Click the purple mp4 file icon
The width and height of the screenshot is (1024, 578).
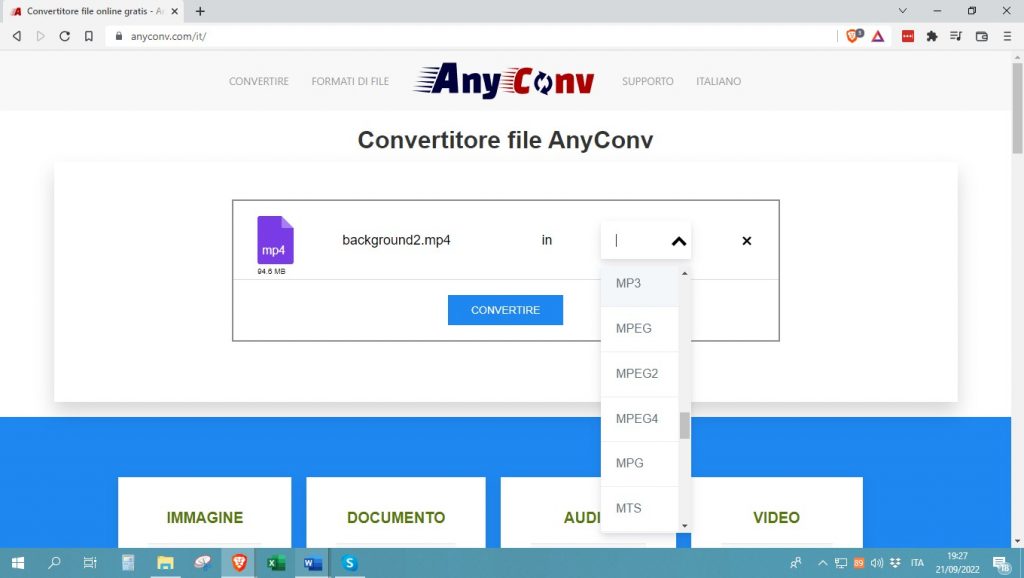point(275,240)
